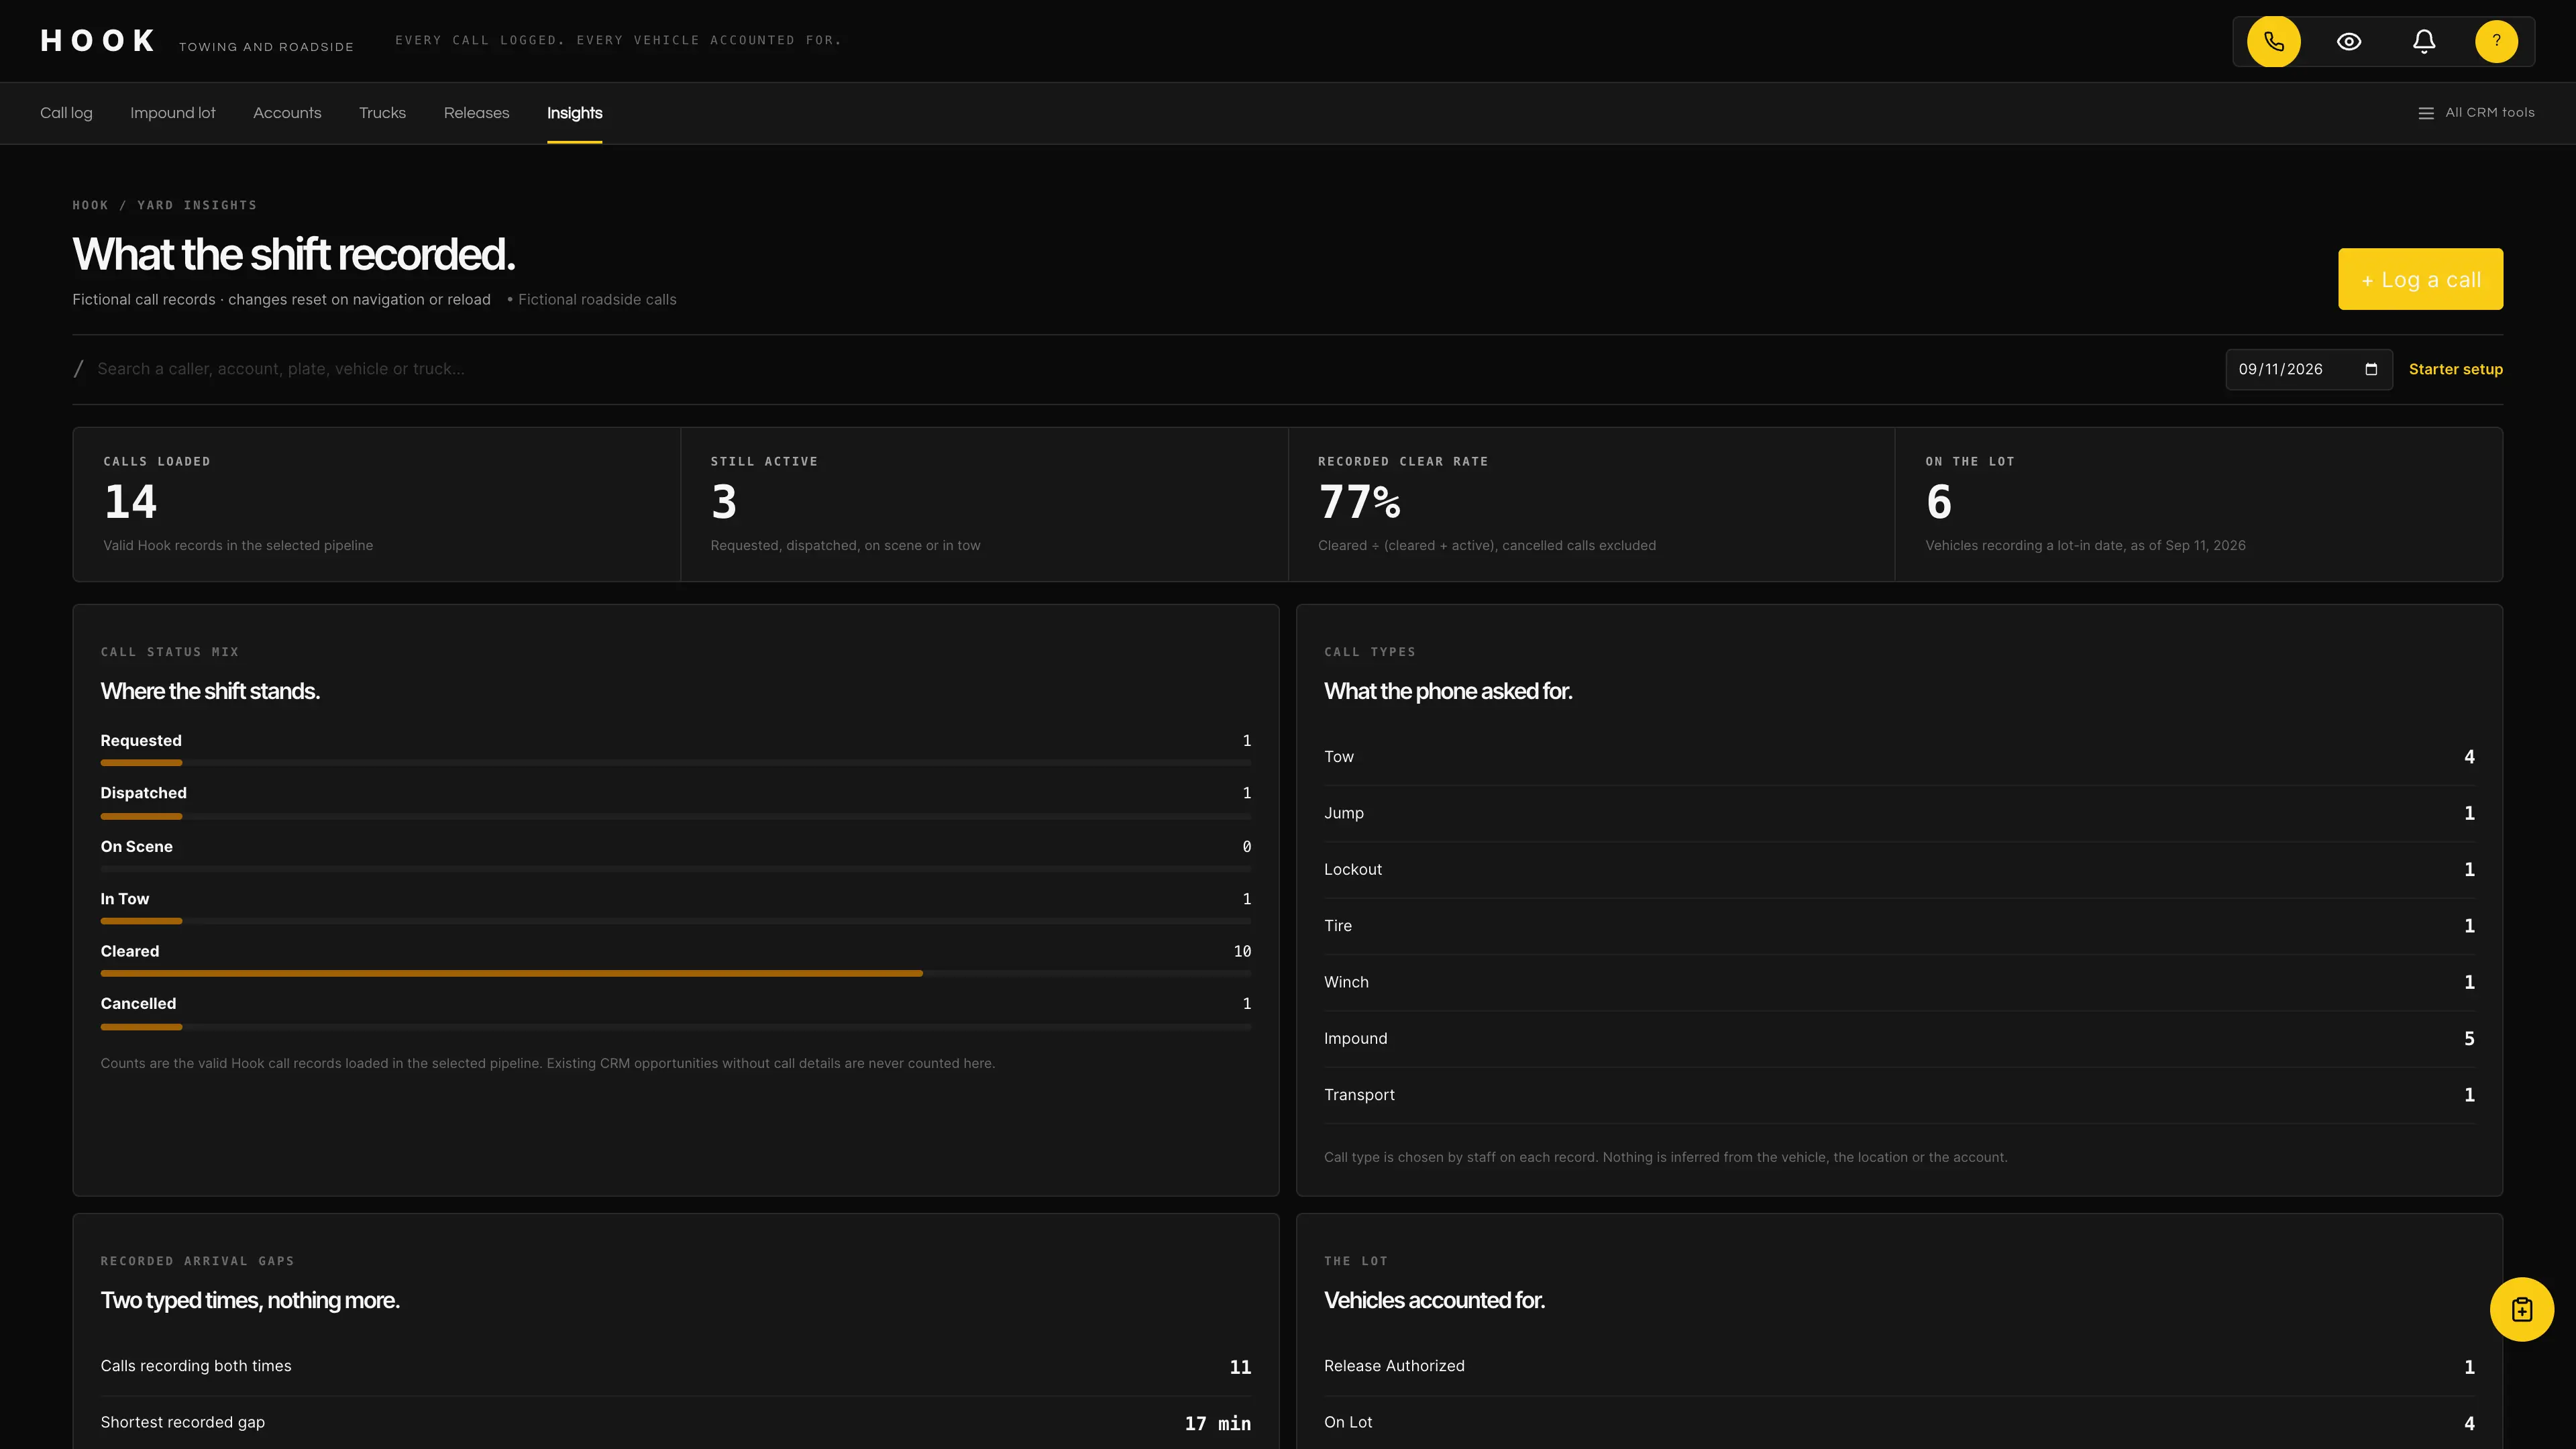Click the On the lot 6 card
2576x1449 pixels.
pos(2199,504)
